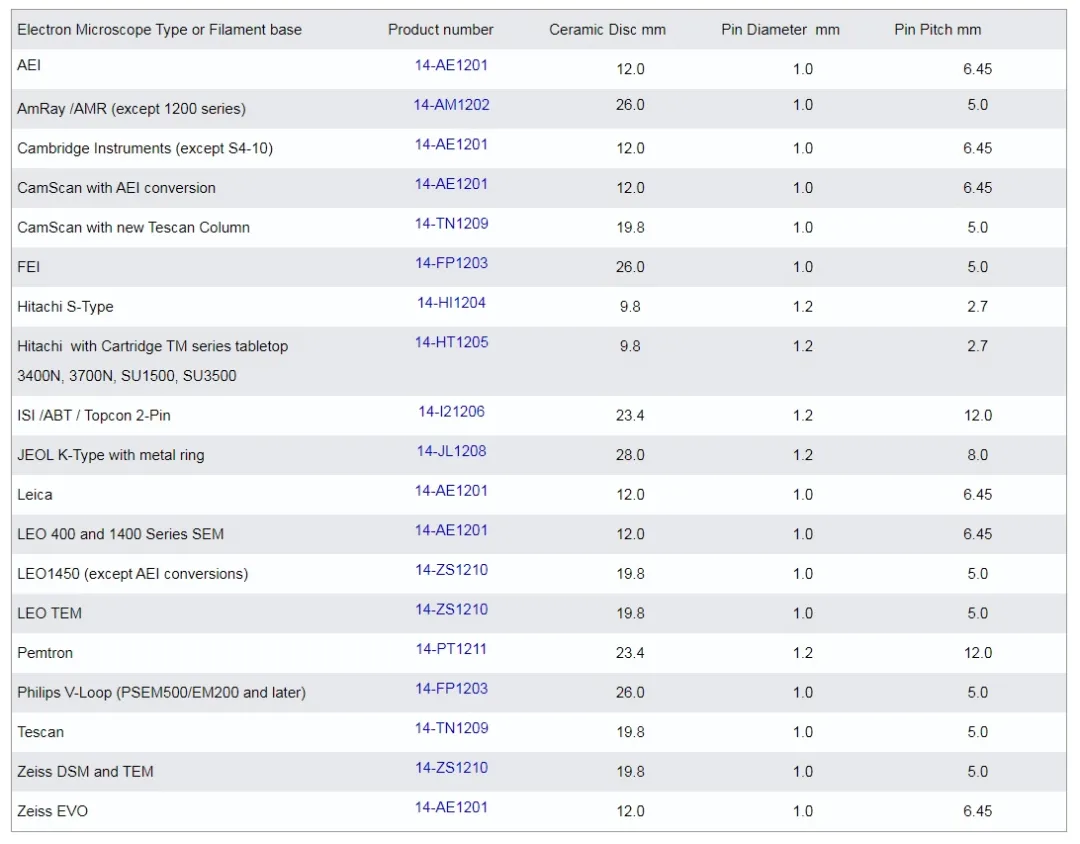Select 'CamScan with new Tescan Column' text
1080x844 pixels.
click(134, 227)
